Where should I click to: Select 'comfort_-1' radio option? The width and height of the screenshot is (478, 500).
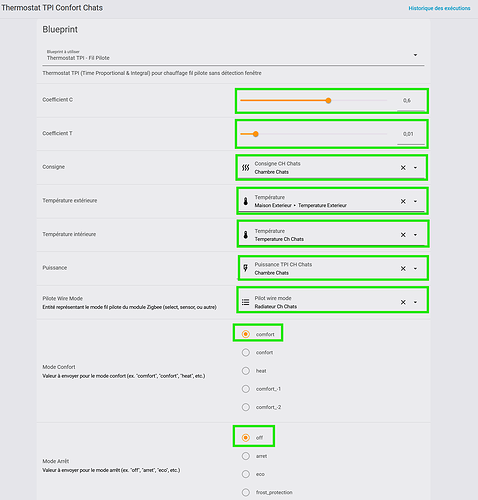pos(246,389)
